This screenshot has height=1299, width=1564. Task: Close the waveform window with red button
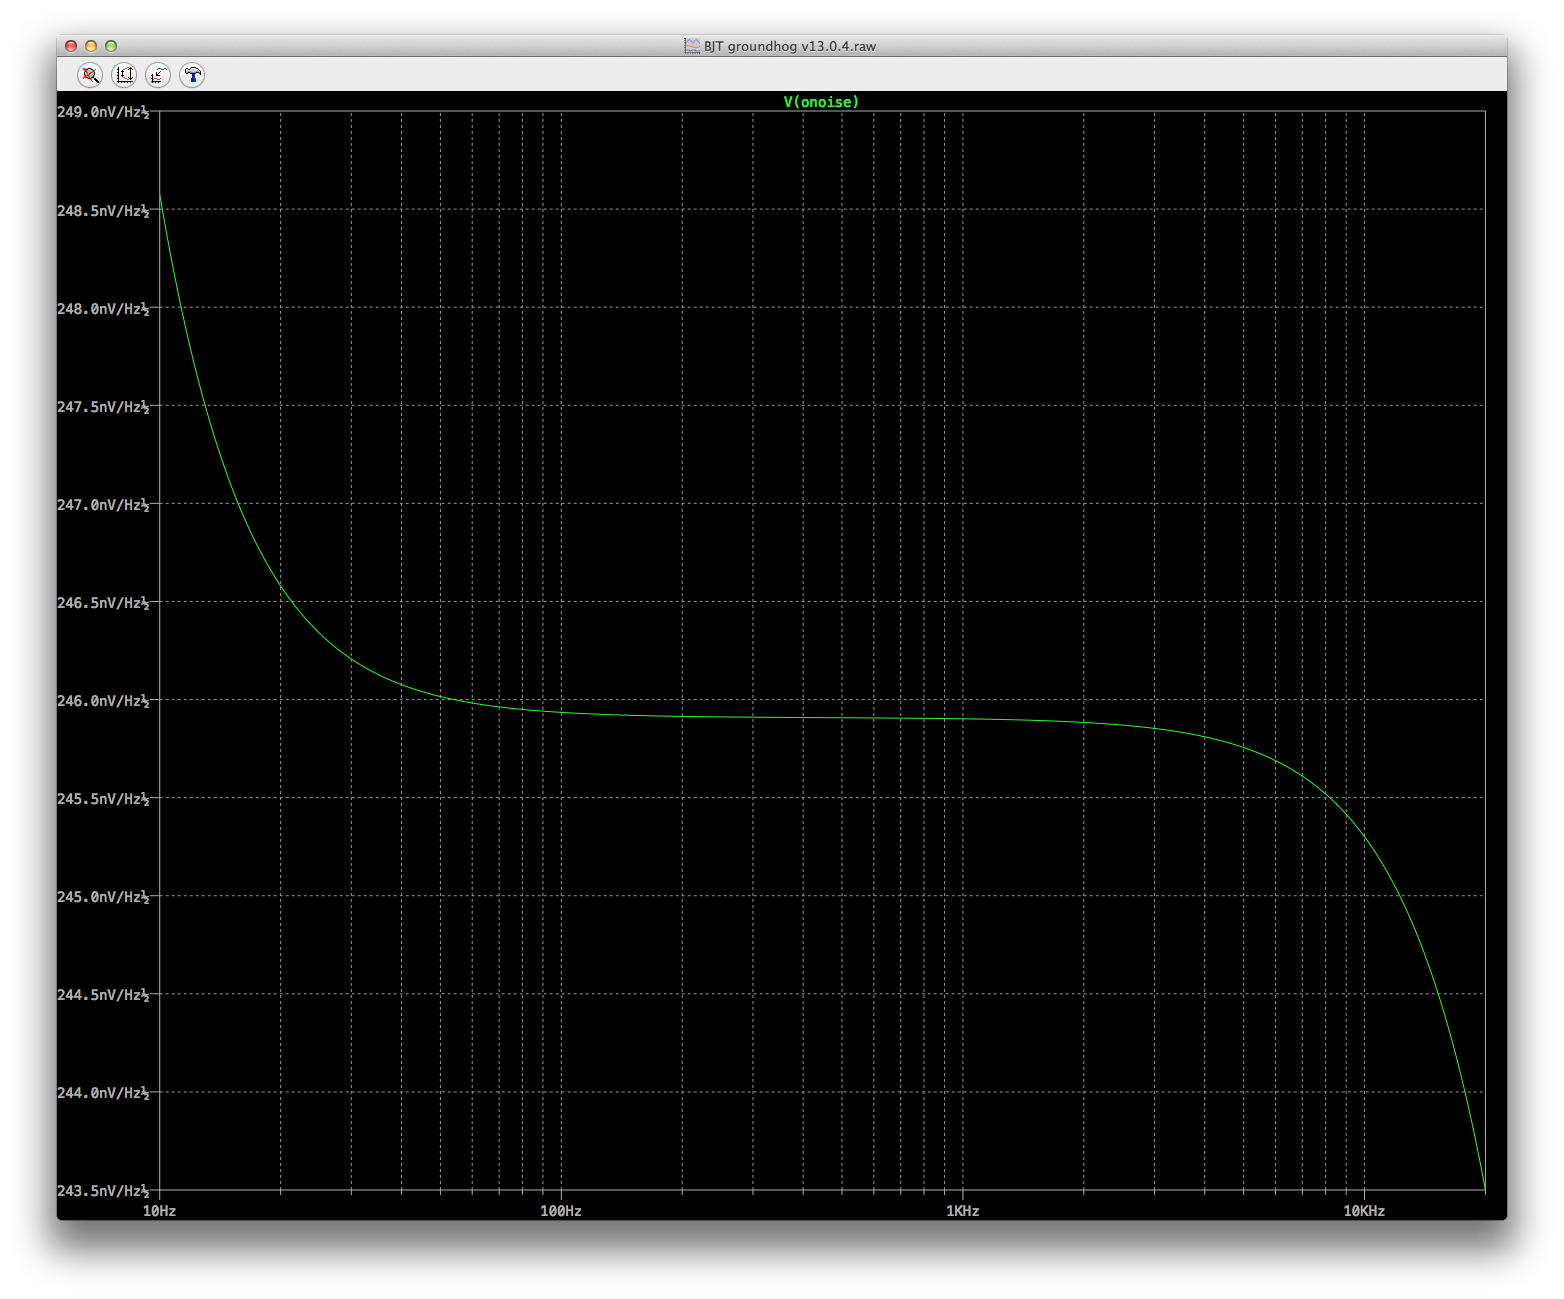(x=71, y=46)
